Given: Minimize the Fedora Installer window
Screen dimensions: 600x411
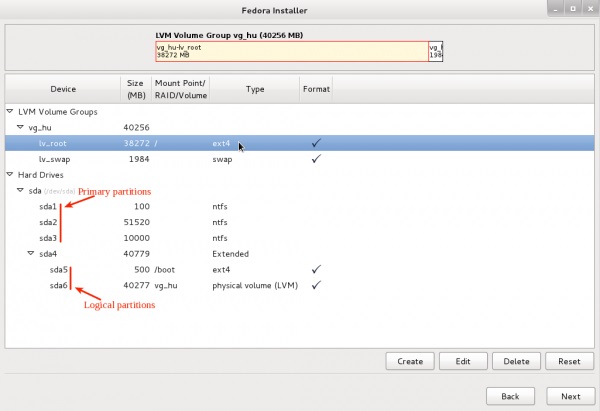Looking at the screenshot, I should (556, 9).
